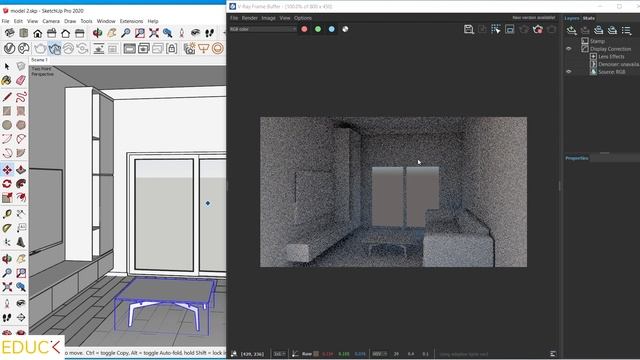Save current image in VFB
Screen dimensions: 640x360
(x=469, y=29)
